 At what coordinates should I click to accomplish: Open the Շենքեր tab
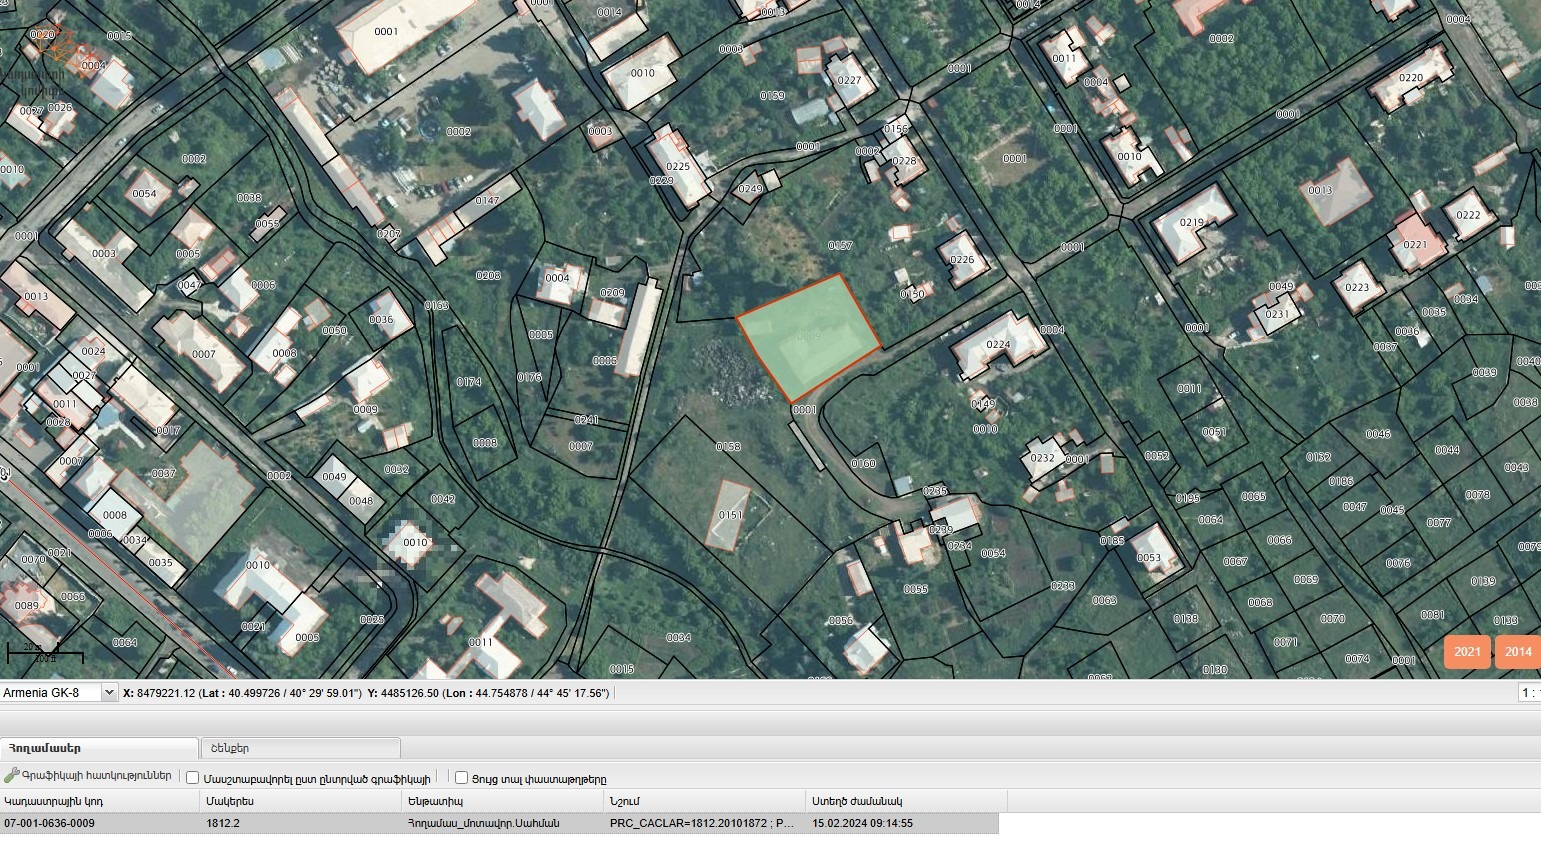[300, 748]
